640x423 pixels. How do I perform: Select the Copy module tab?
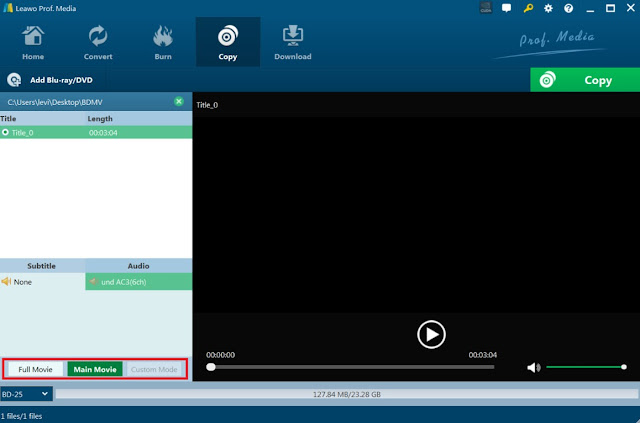[x=228, y=42]
